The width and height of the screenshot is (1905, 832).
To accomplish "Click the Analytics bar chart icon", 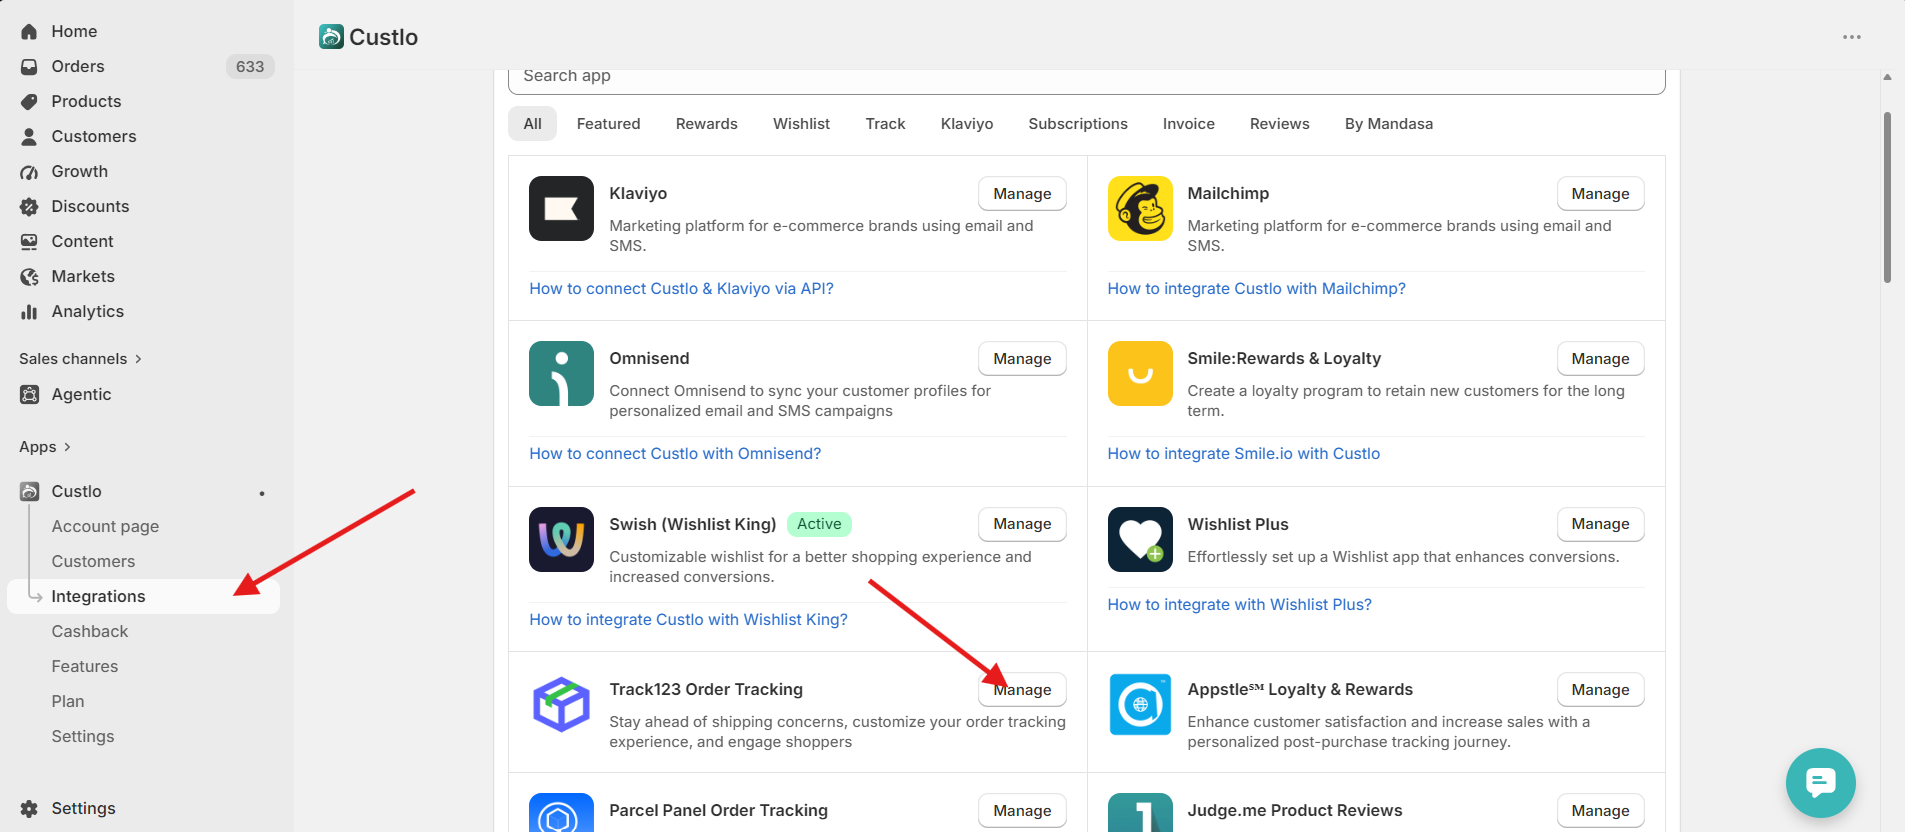I will [x=29, y=312].
